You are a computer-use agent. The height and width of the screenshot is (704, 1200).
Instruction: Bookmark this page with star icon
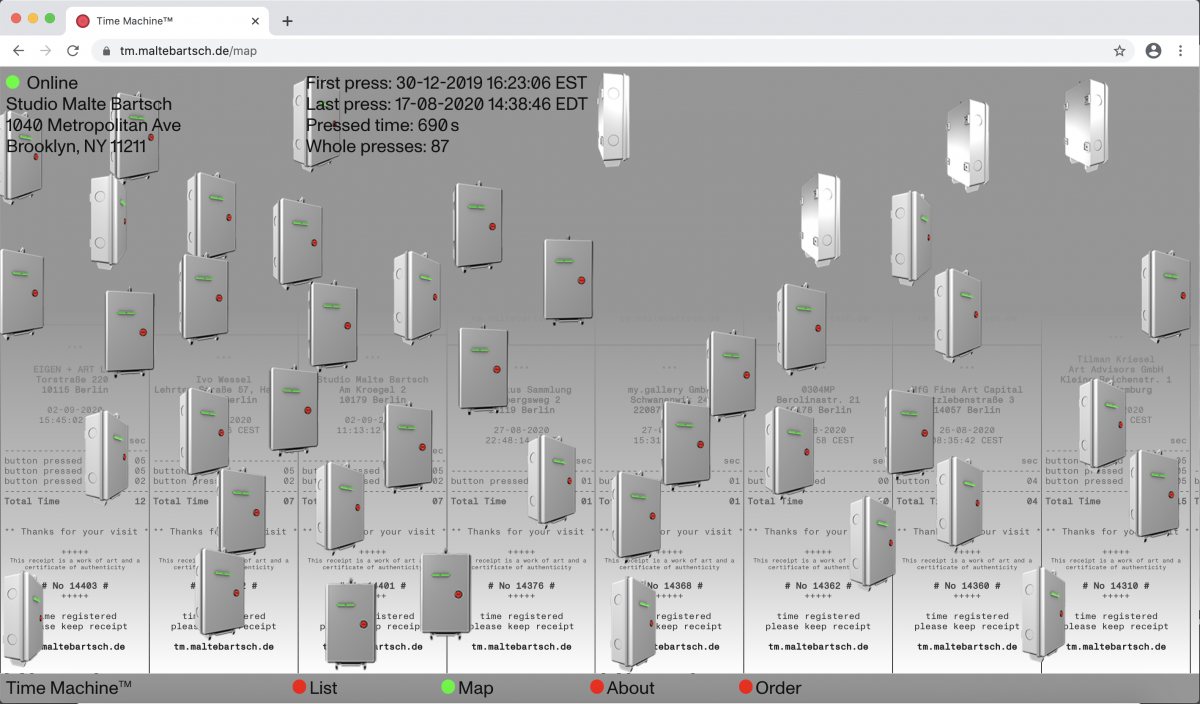pyautogui.click(x=1119, y=50)
